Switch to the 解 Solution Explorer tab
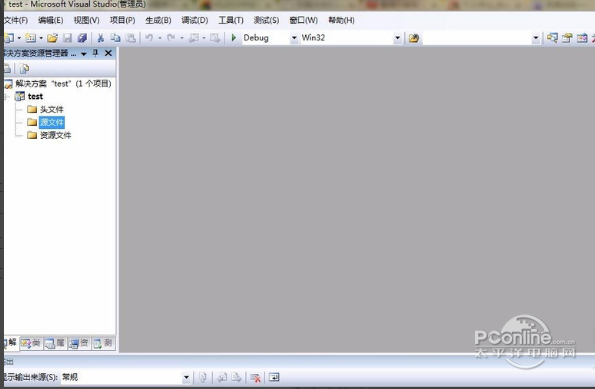The width and height of the screenshot is (595, 389). pos(11,343)
